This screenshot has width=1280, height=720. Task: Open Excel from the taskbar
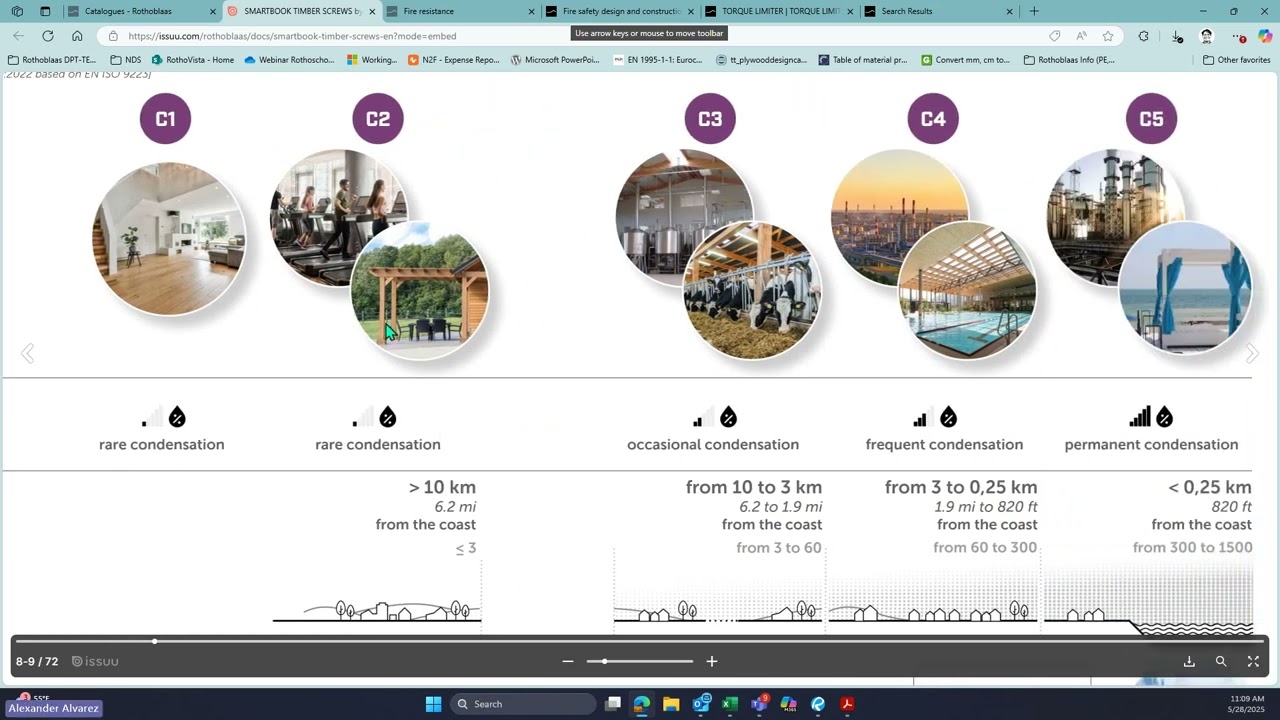click(730, 704)
